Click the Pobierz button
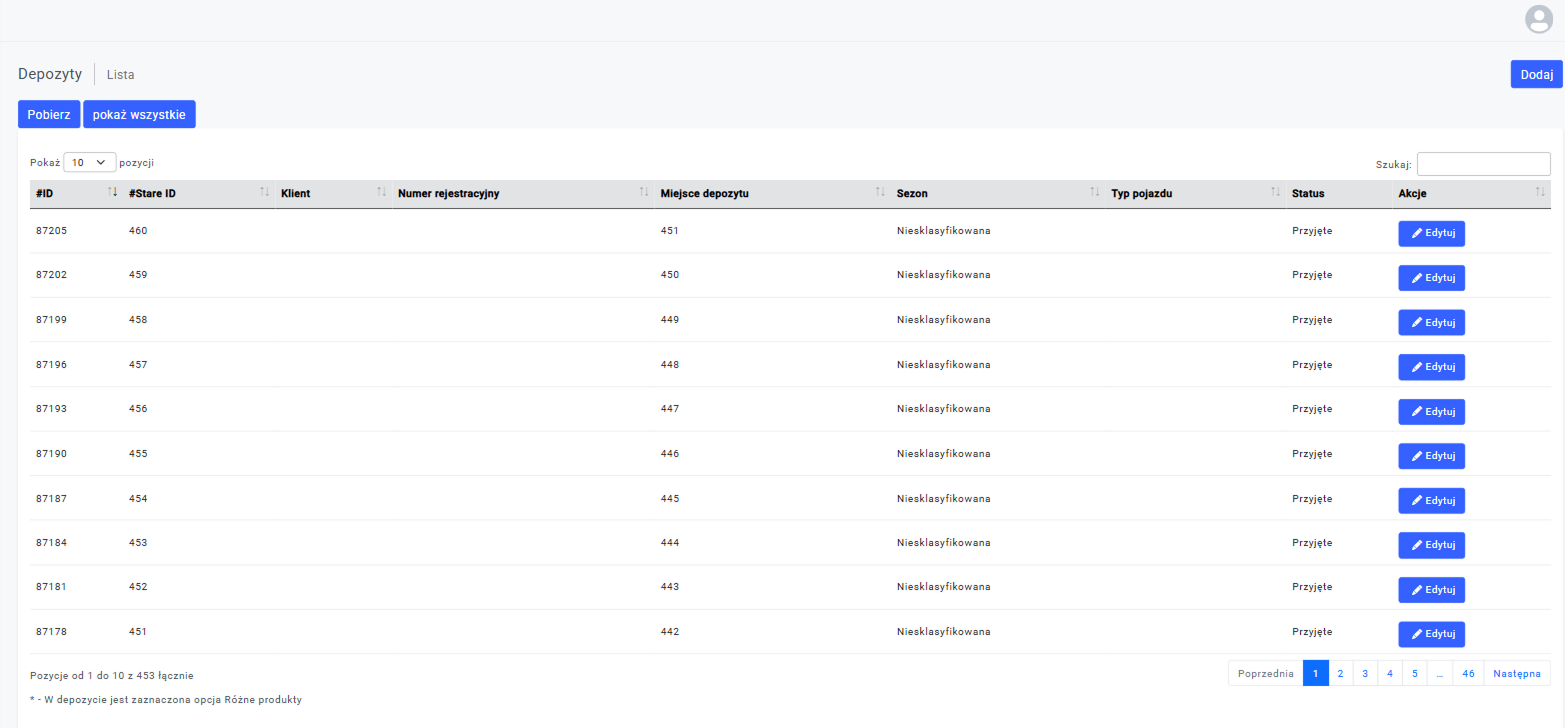The height and width of the screenshot is (728, 1565). pos(49,115)
